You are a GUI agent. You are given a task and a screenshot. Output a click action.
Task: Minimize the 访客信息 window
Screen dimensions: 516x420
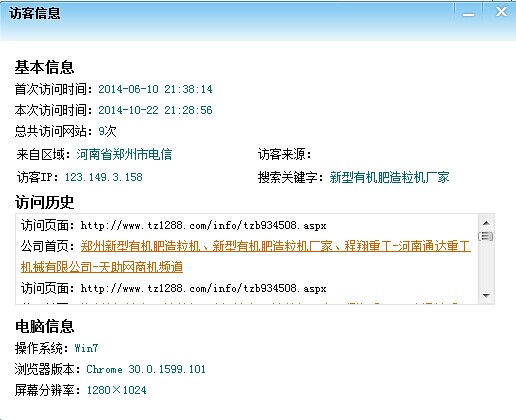(x=468, y=13)
